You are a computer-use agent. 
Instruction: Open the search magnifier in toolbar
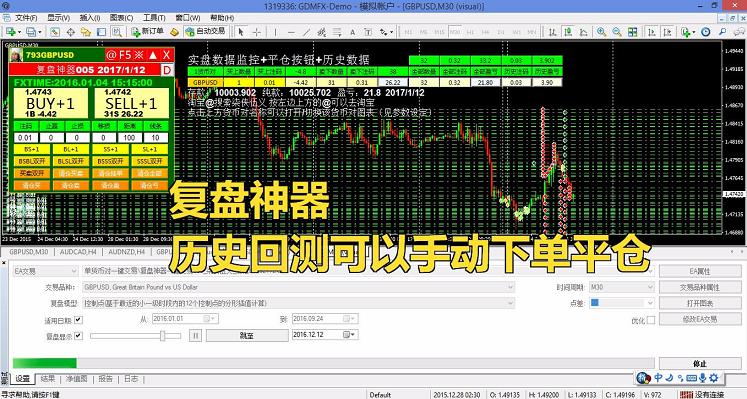click(722, 32)
